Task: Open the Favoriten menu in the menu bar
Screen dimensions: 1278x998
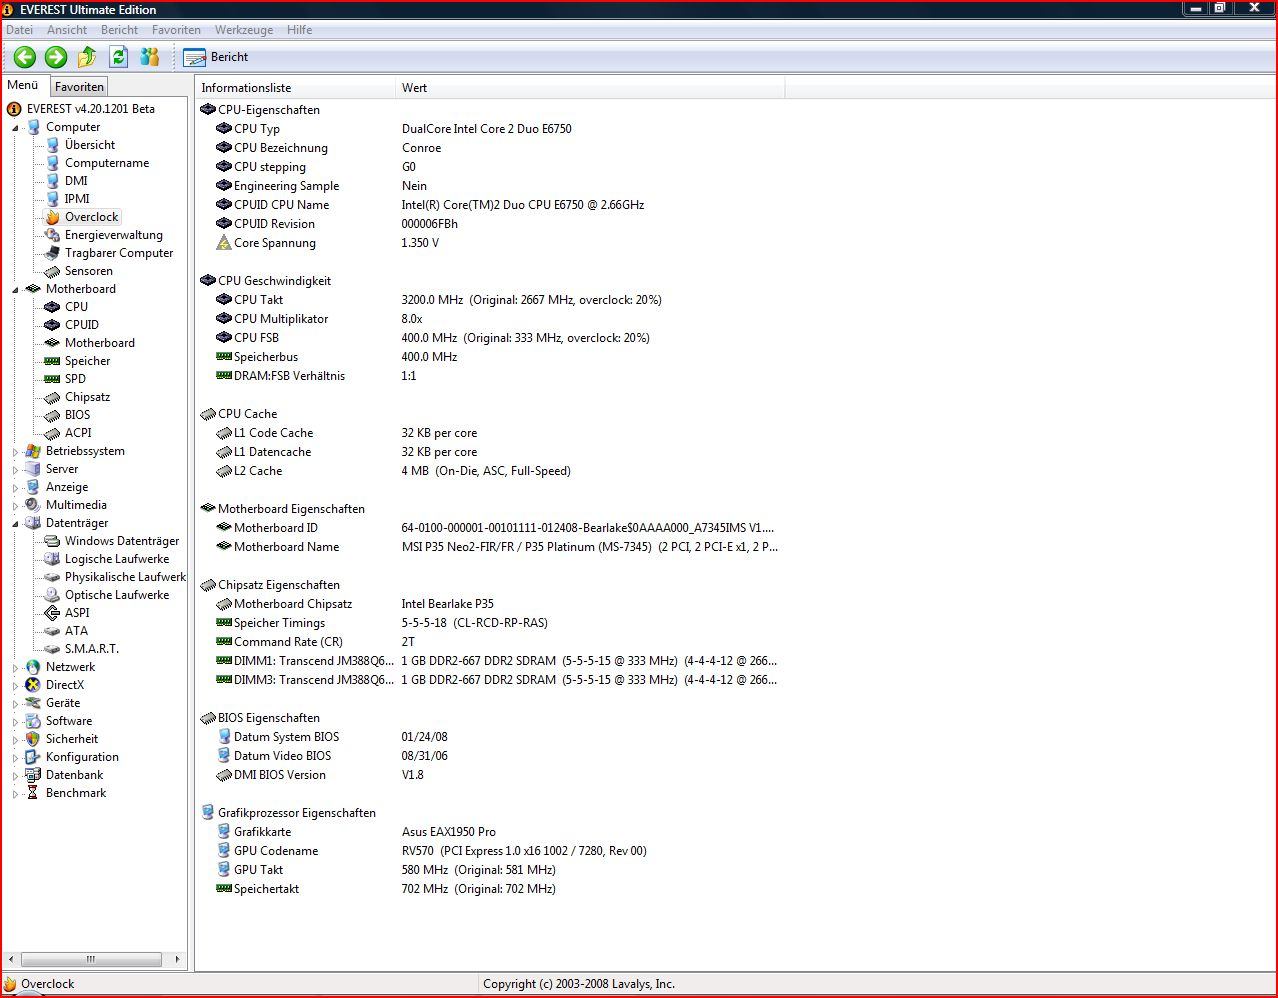Action: (176, 30)
